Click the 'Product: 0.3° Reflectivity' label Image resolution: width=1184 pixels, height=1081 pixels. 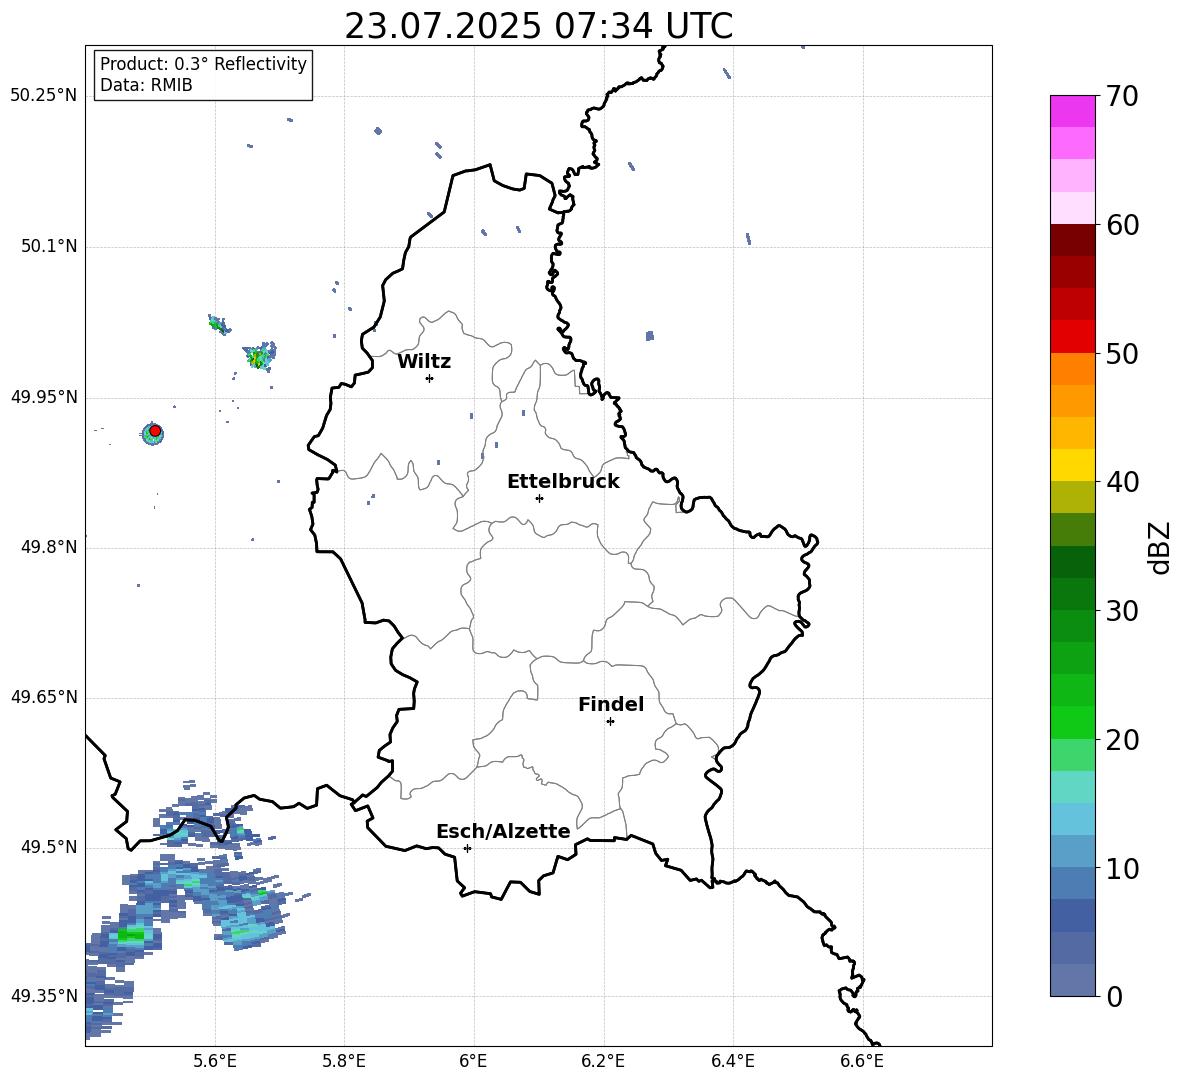[x=203, y=64]
